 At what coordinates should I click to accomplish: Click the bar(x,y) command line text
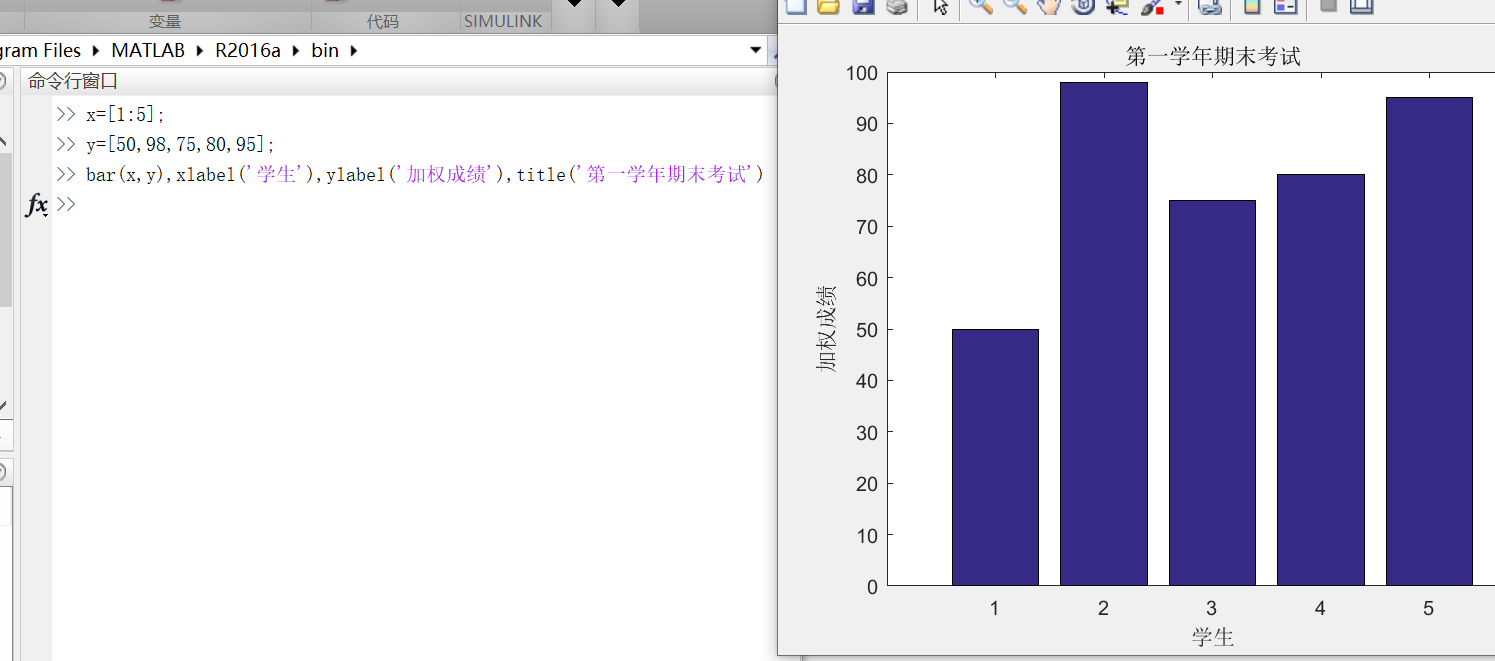(x=425, y=174)
